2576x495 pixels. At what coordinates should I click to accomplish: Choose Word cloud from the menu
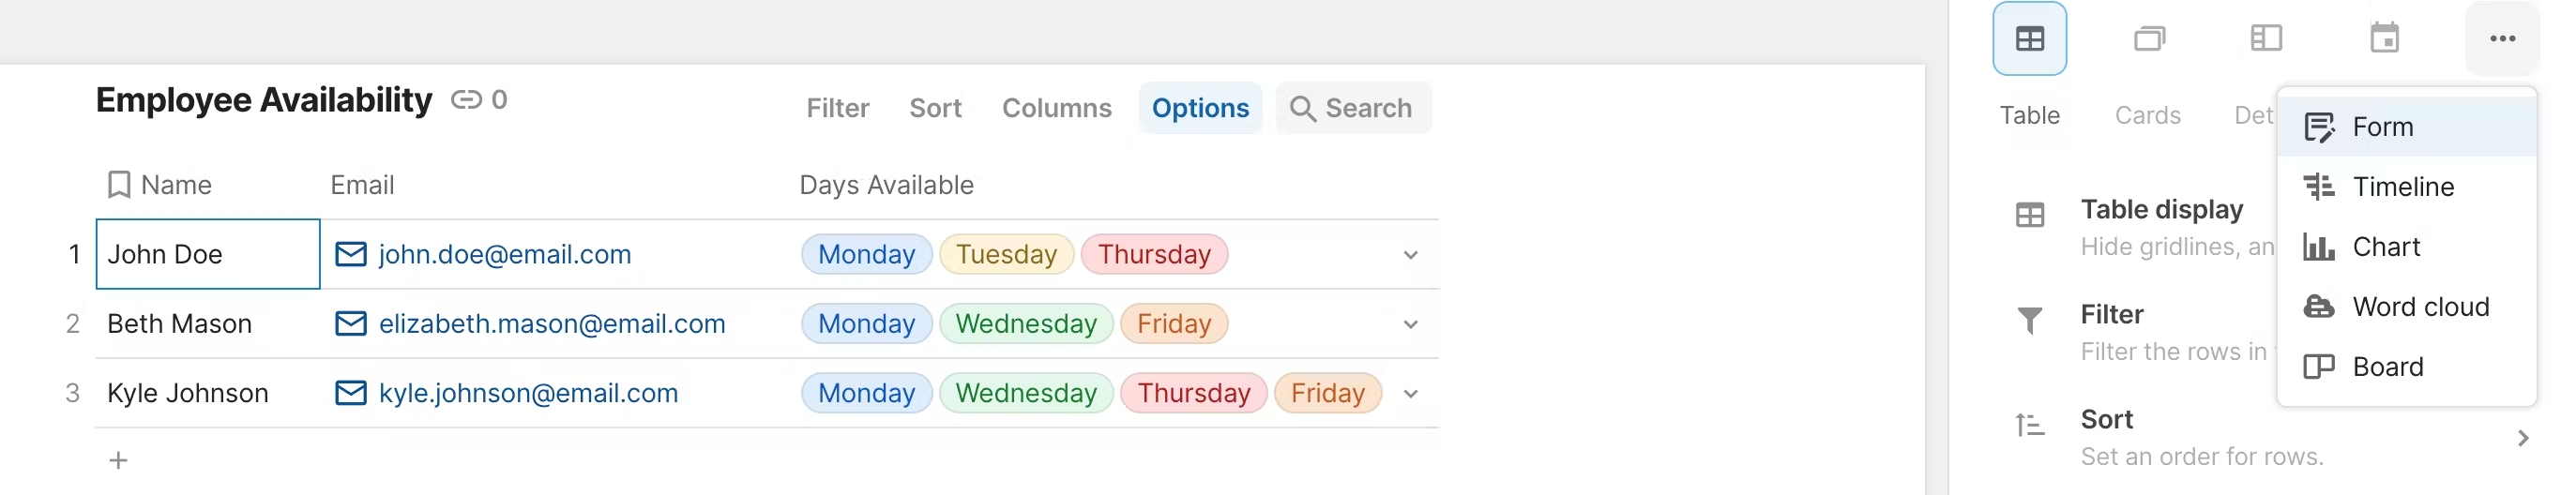(2420, 307)
